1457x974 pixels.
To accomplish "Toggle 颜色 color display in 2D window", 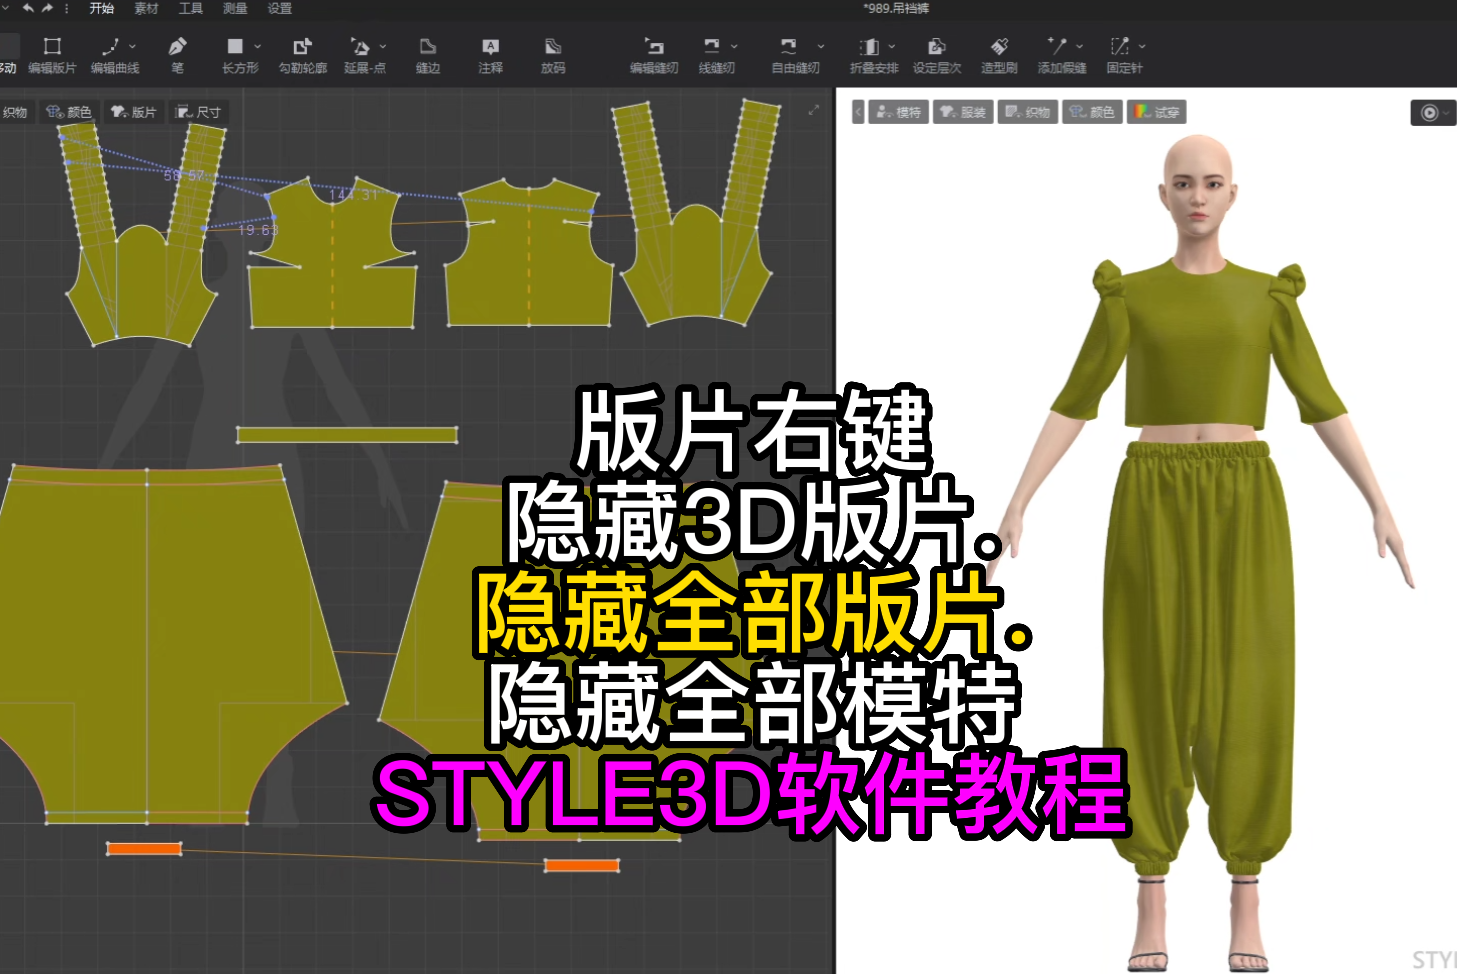I will pos(69,112).
